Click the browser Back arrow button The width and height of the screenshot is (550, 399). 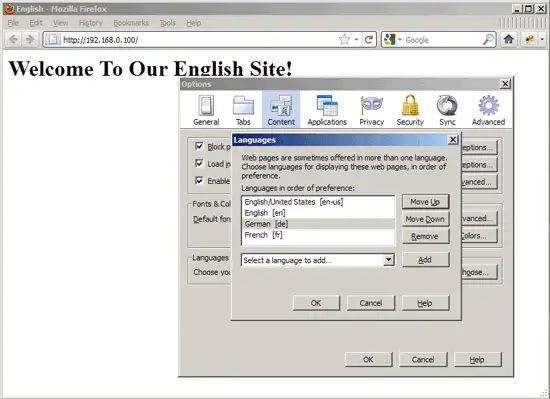click(13, 39)
